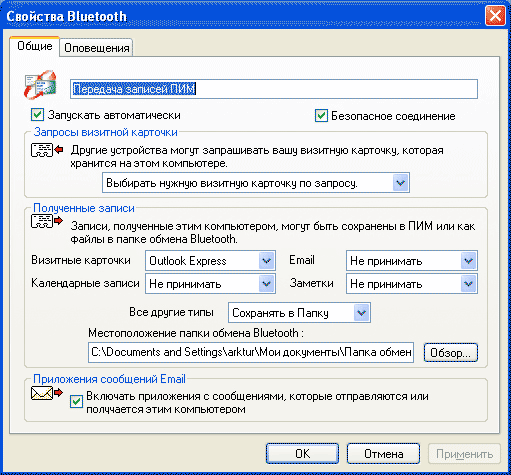Confirm with the OK button
This screenshot has height=475, width=511.
coord(302,454)
